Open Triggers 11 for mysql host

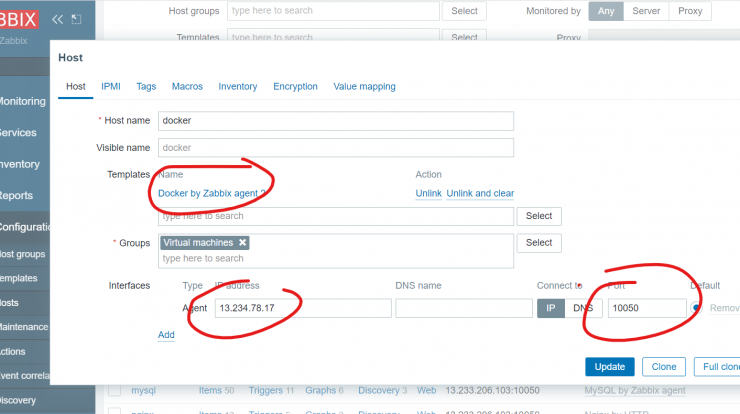click(x=271, y=390)
